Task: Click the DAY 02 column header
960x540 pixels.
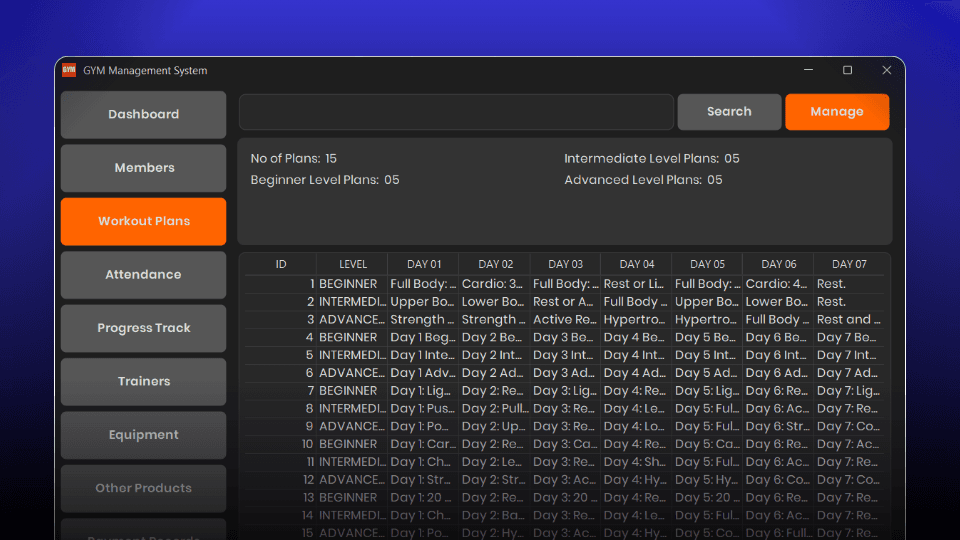Action: click(495, 264)
